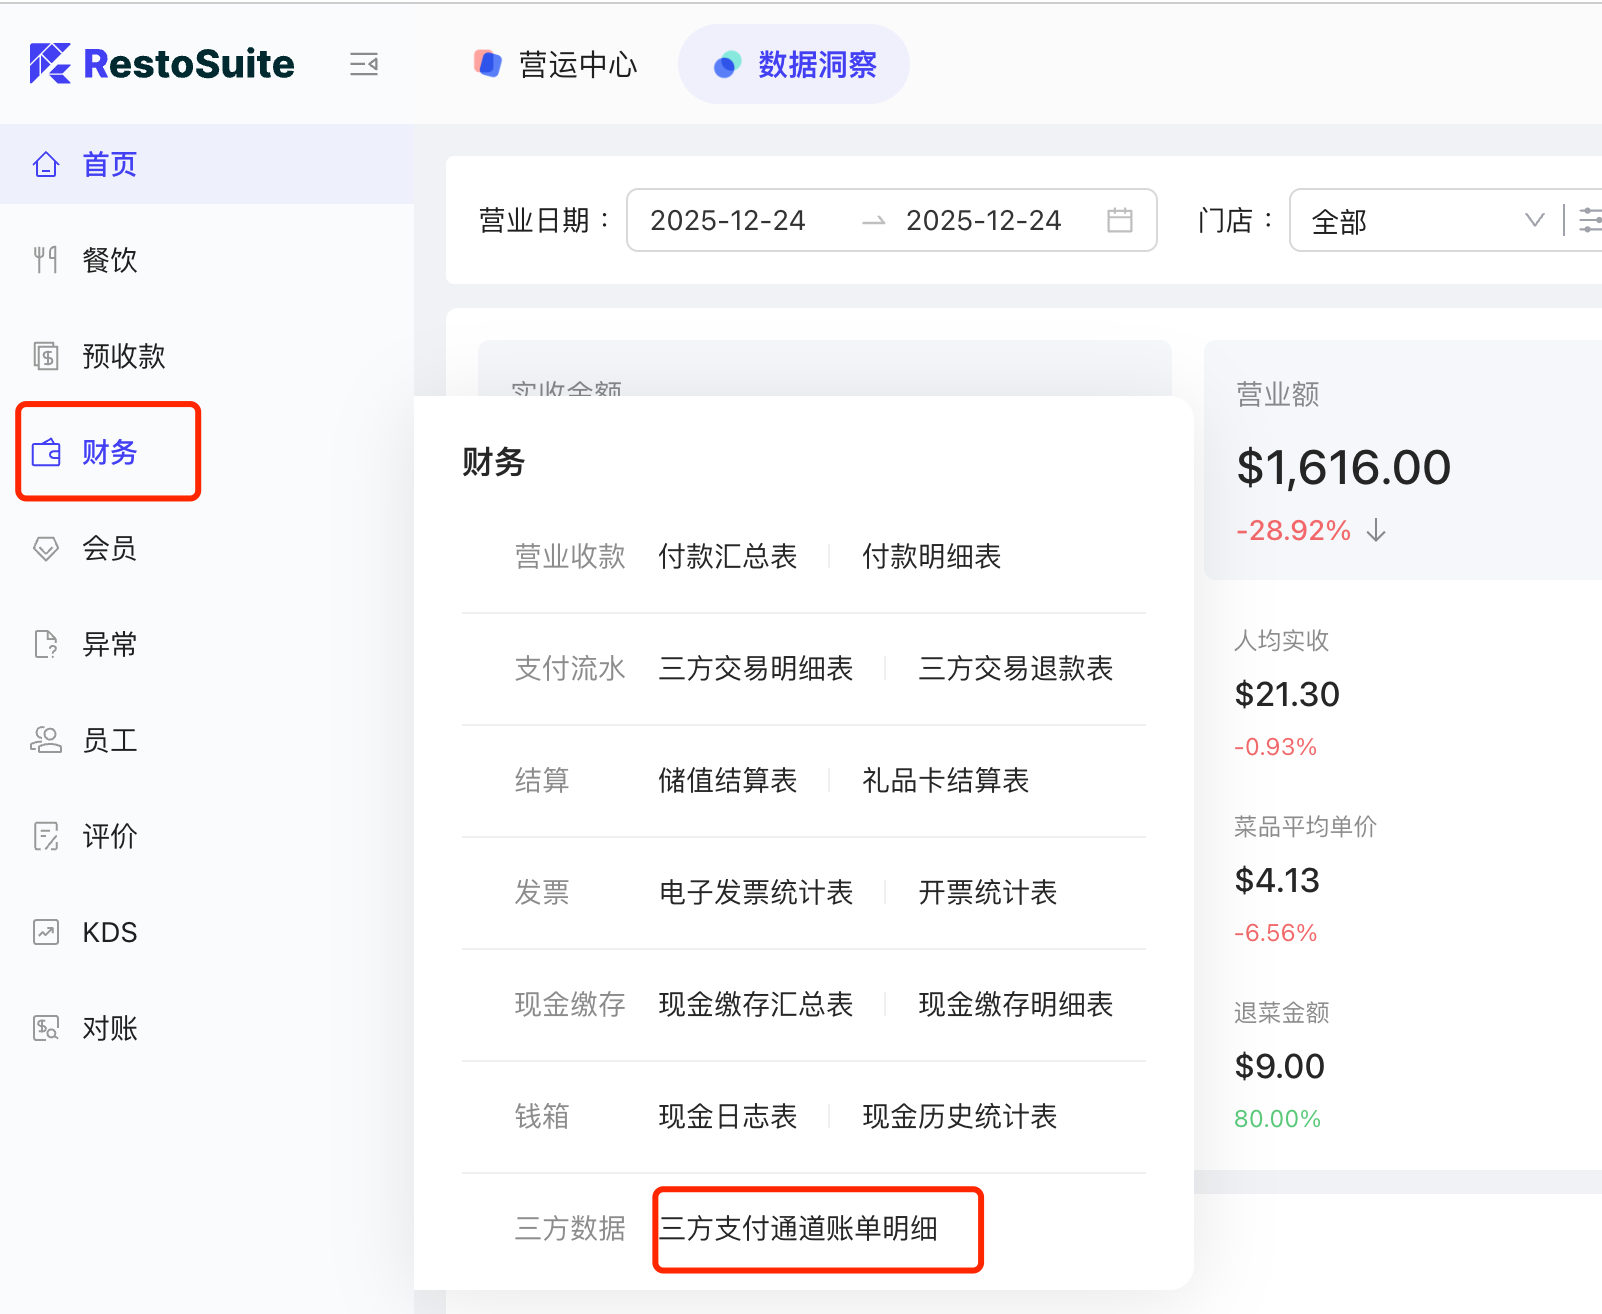Collapse the sidebar using the menu fold icon
This screenshot has width=1602, height=1314.
tap(364, 65)
